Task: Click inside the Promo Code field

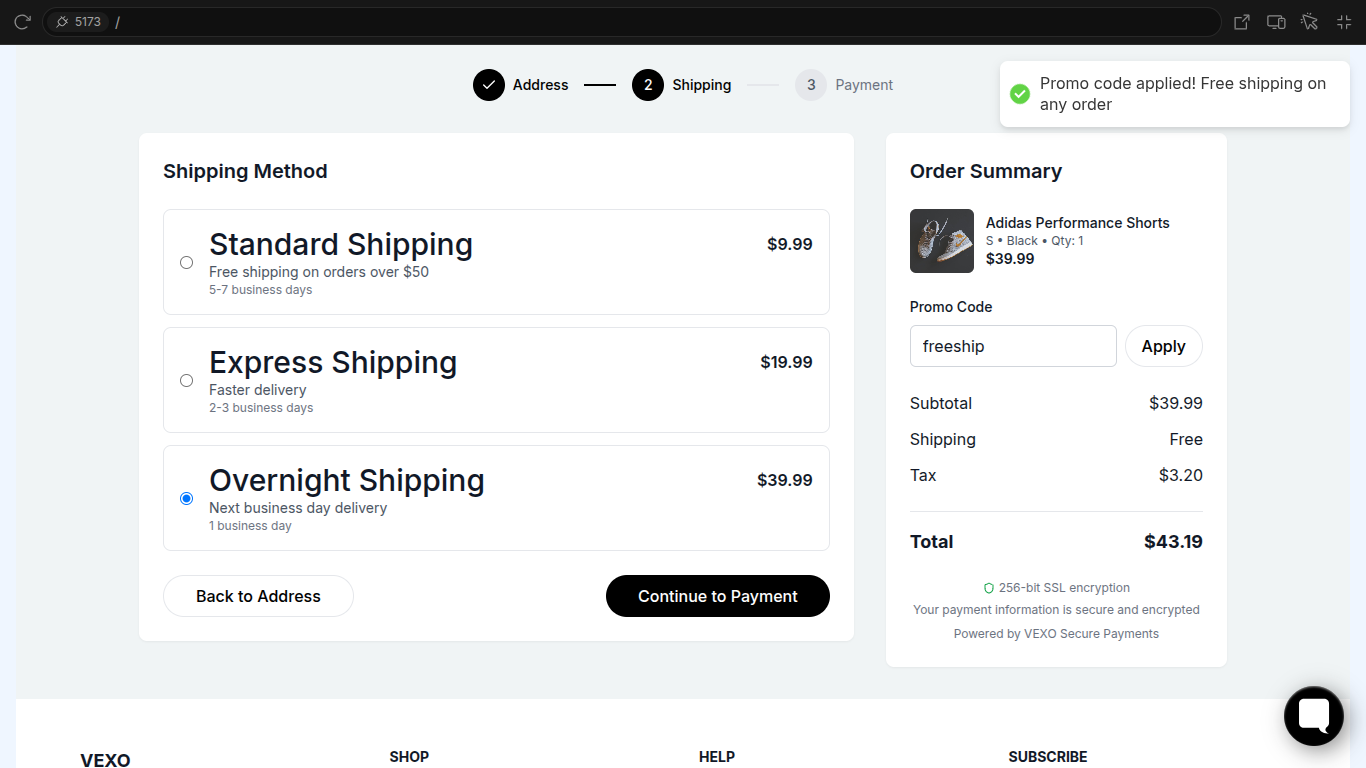Action: (1012, 345)
